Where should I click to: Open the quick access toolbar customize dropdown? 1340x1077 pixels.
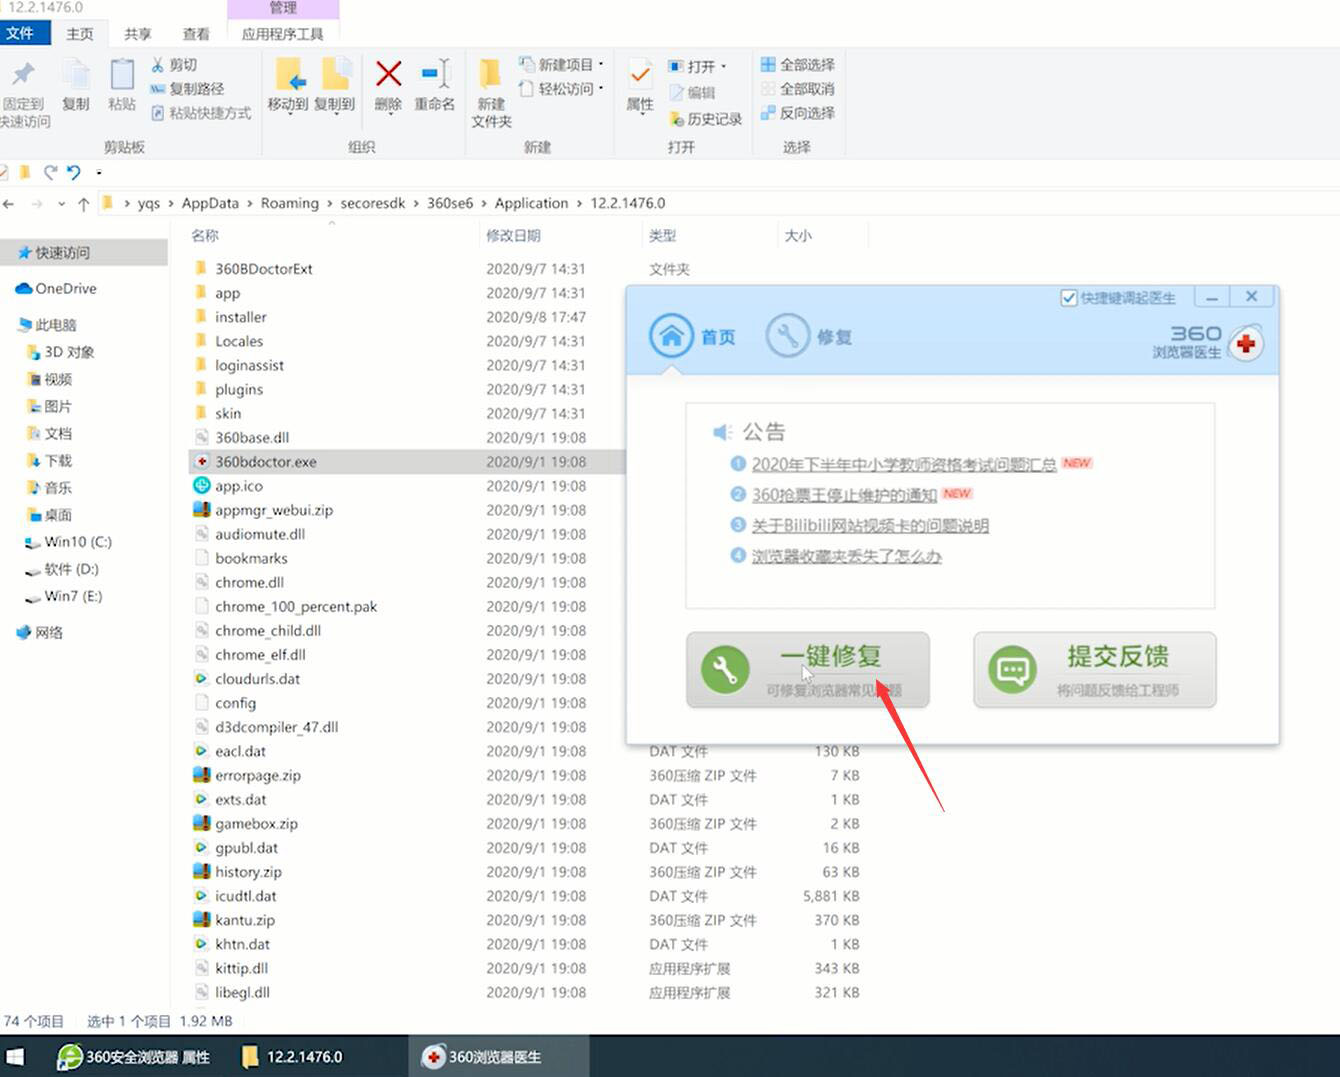(x=99, y=173)
